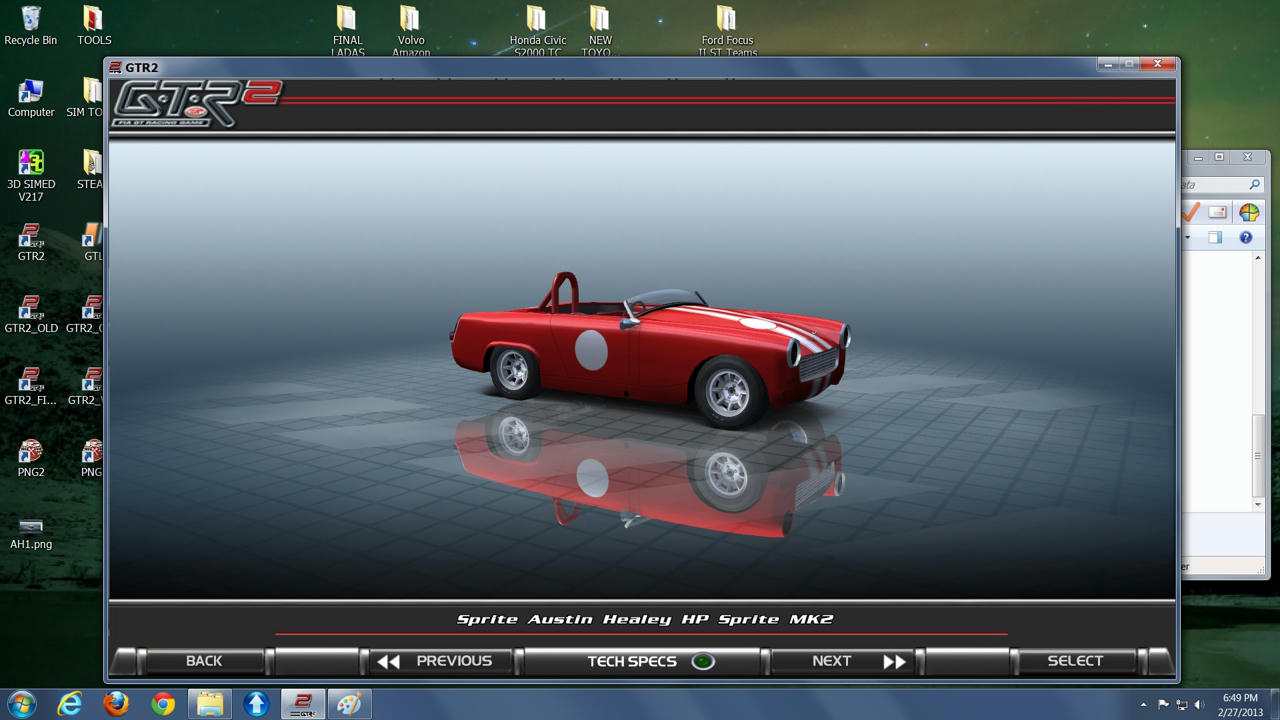Image resolution: width=1280 pixels, height=720 pixels.
Task: Open the FINAL LADAS folder
Action: 347,30
